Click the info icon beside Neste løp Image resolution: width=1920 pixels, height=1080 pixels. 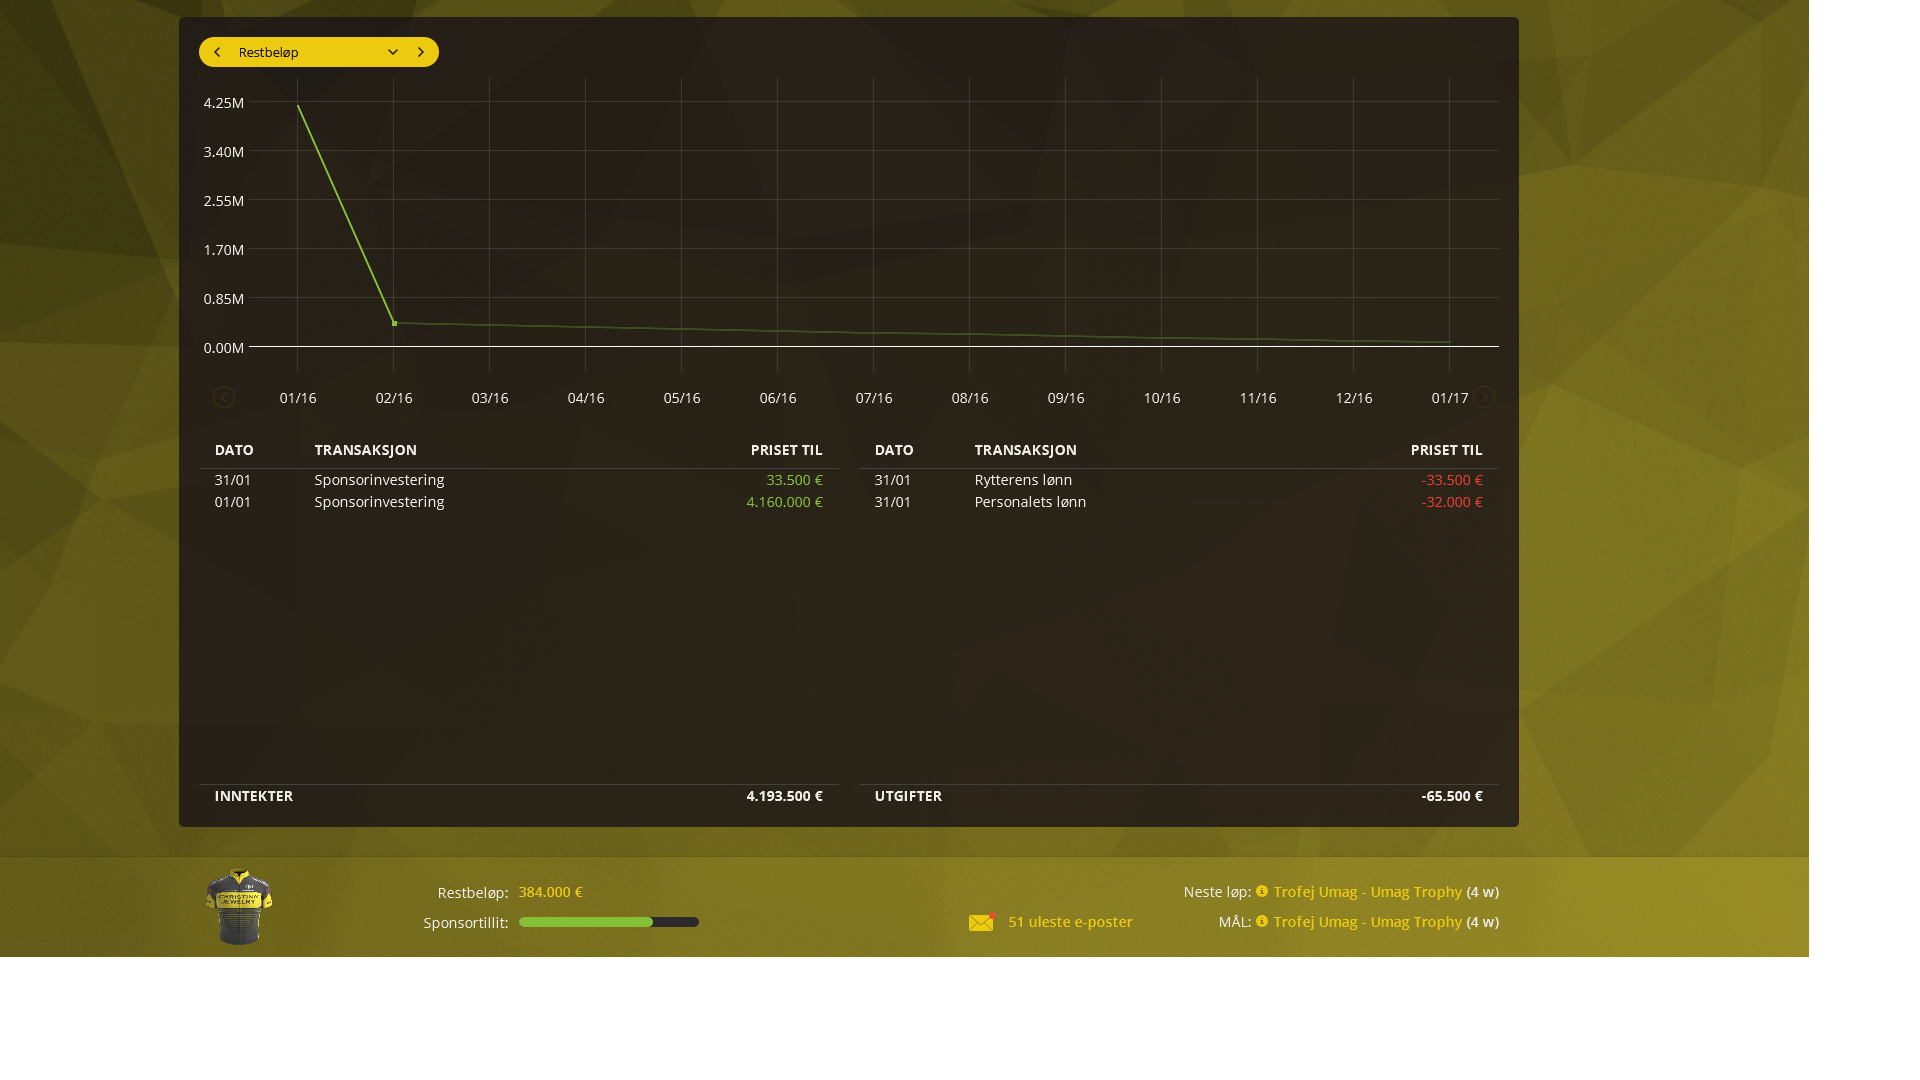(1262, 891)
